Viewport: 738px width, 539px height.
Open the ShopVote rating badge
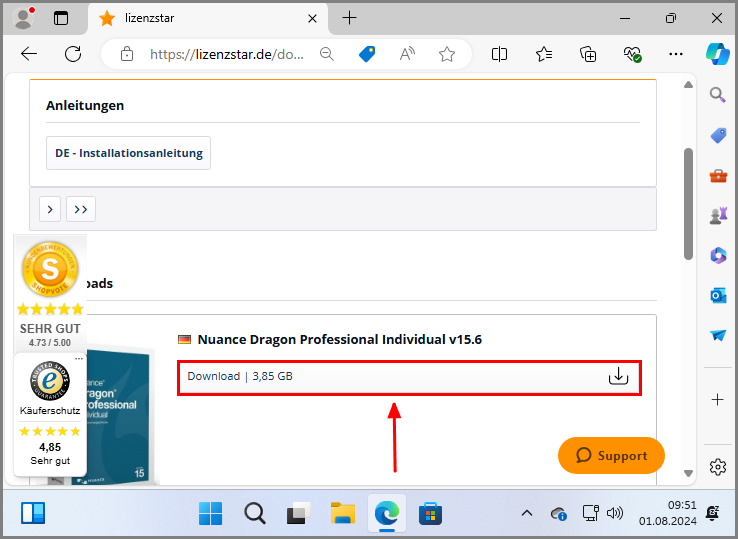(50, 293)
